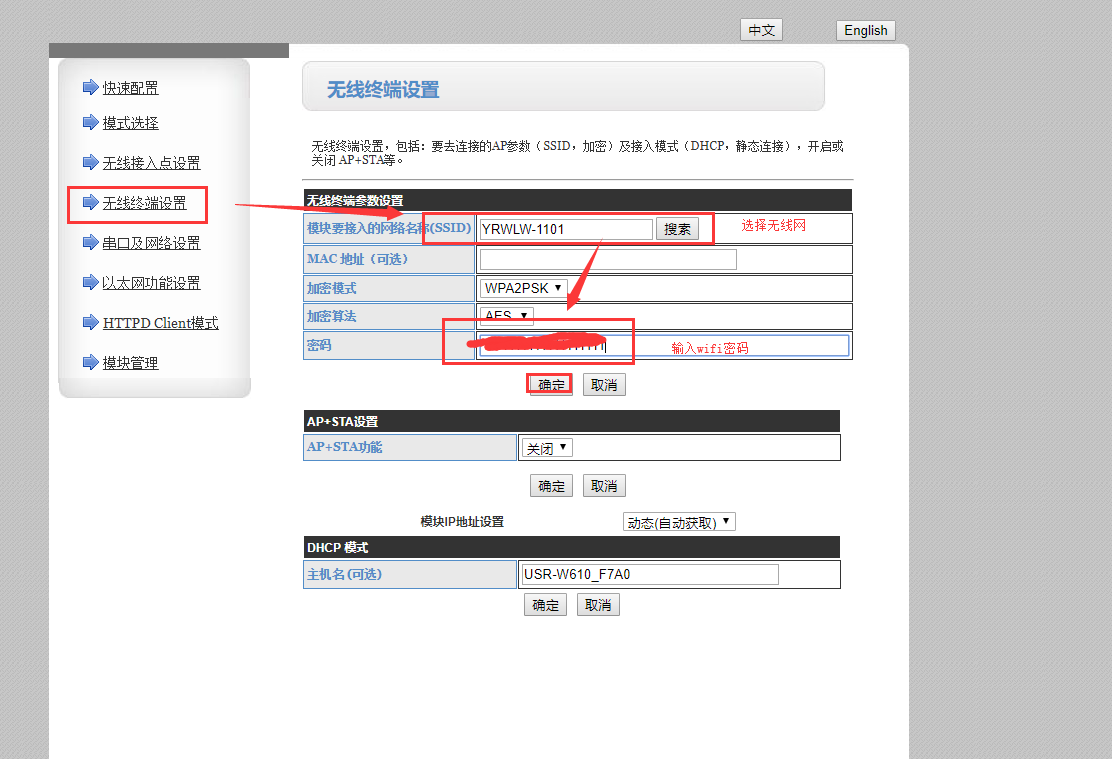The width and height of the screenshot is (1112, 759).
Task: Open the 加密模式 WPA2PSK dropdown
Action: click(x=523, y=288)
